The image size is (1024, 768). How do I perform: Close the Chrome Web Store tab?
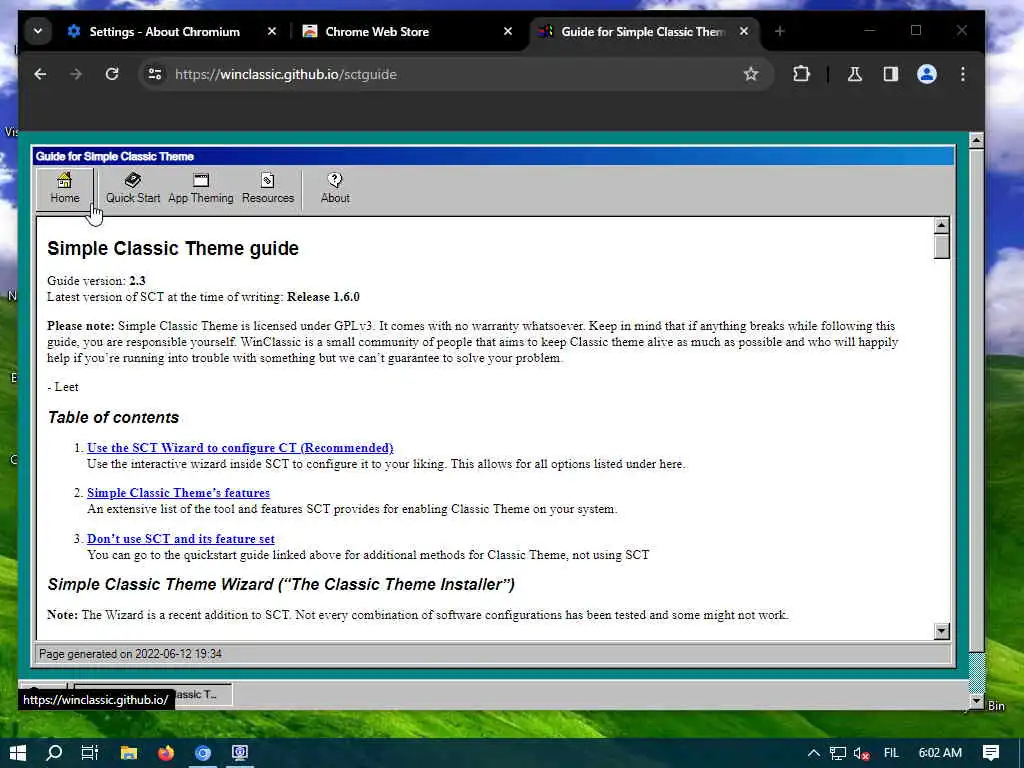(508, 31)
